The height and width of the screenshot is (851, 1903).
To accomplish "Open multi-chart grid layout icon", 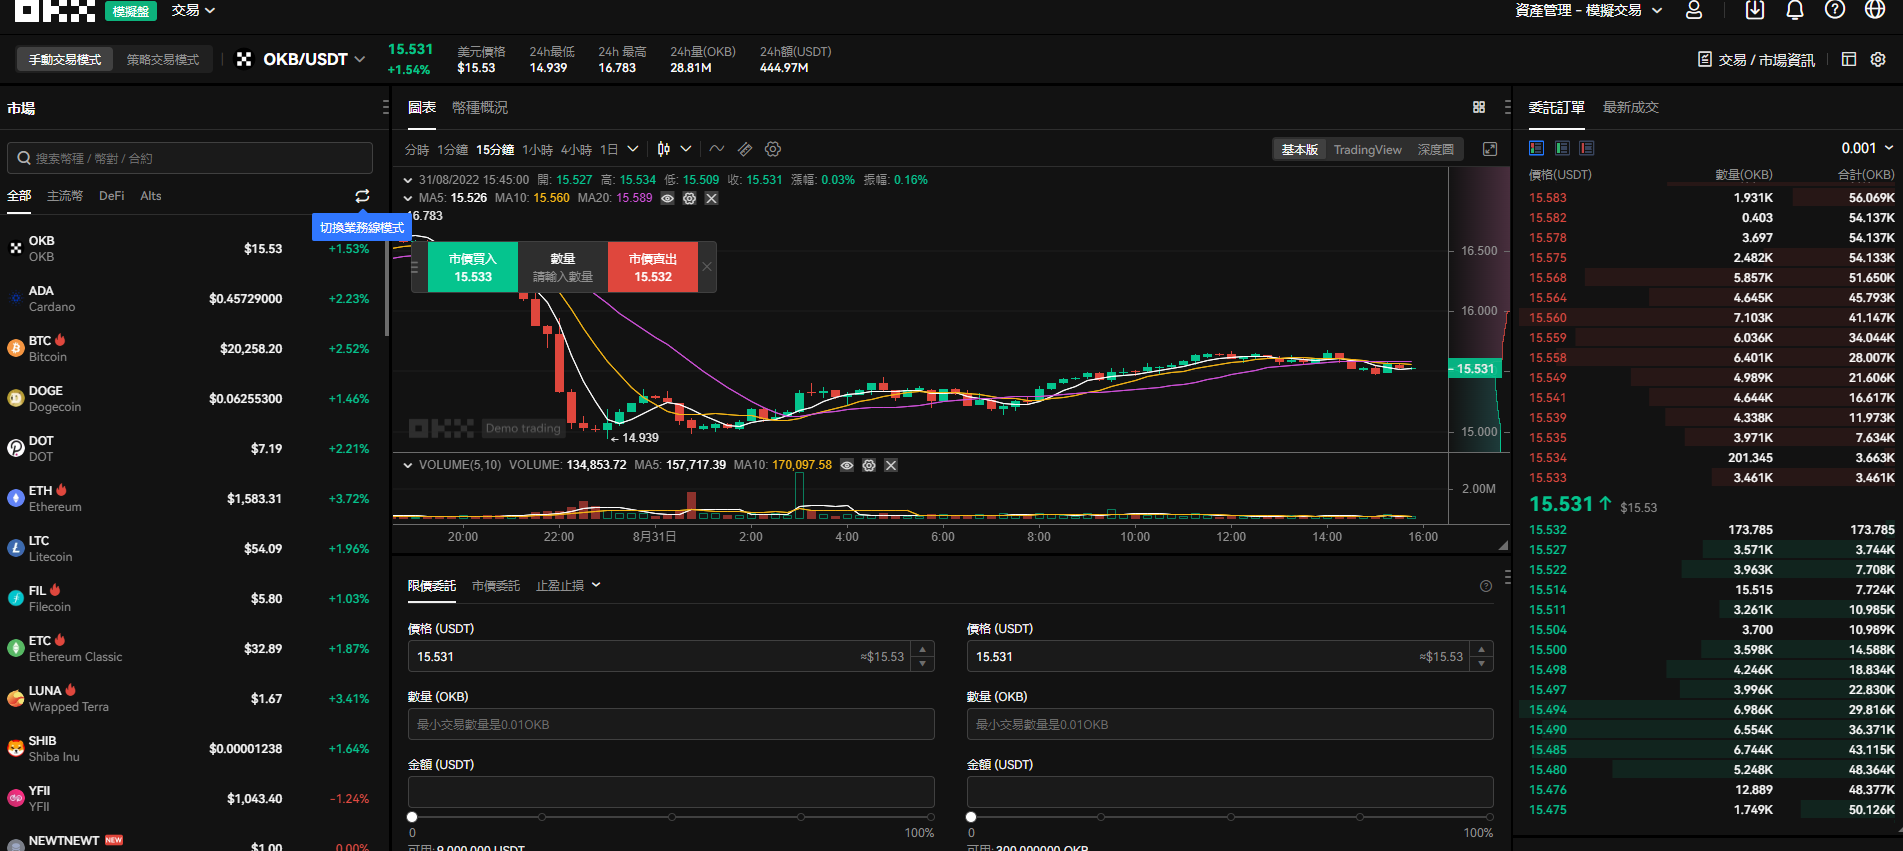I will coord(1479,107).
